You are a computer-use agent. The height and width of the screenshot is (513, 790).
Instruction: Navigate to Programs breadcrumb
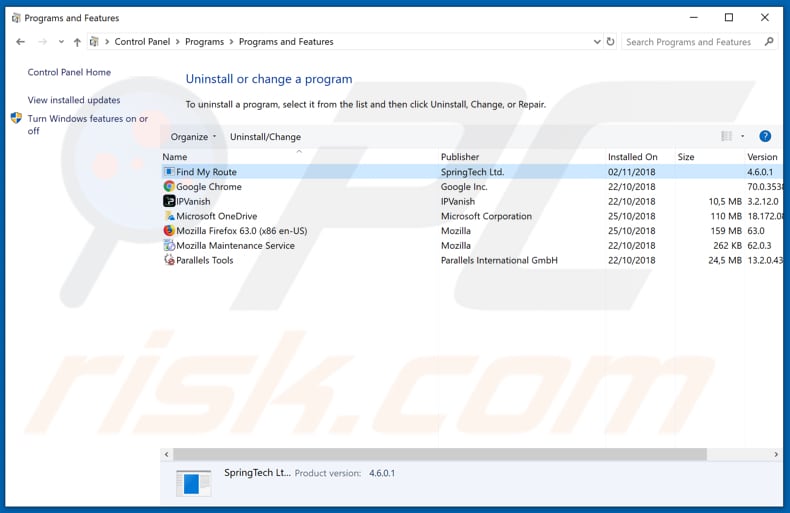tap(205, 42)
